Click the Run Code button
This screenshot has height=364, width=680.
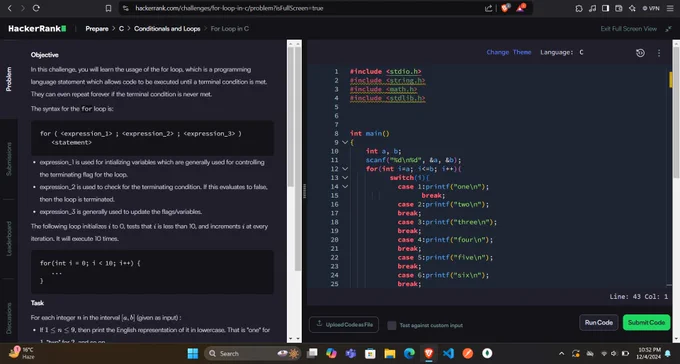click(x=598, y=322)
